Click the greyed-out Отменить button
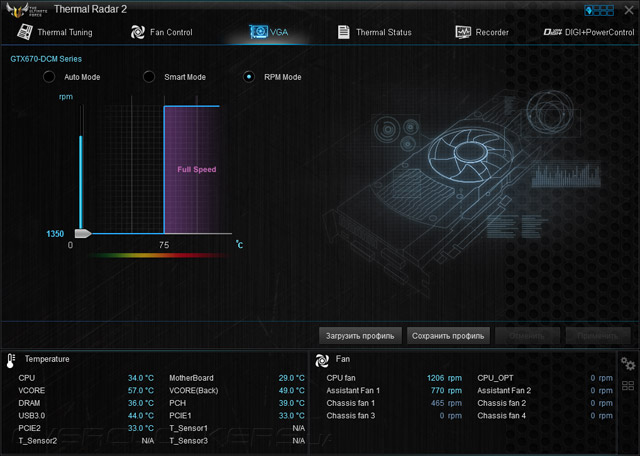 coord(527,336)
